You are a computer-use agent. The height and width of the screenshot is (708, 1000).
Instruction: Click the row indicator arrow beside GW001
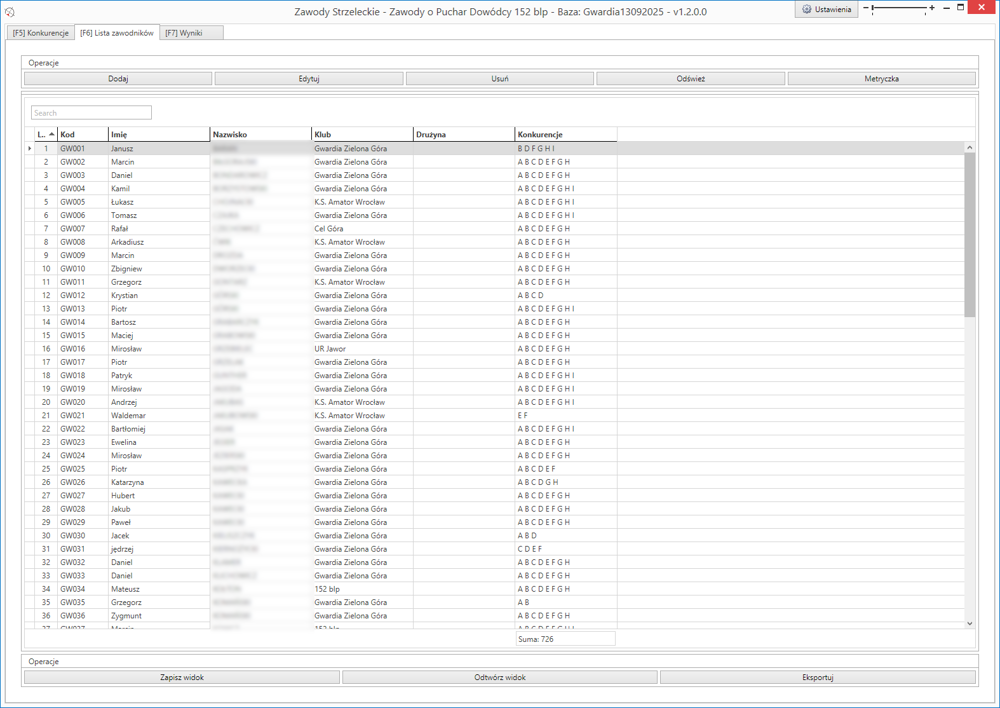pos(29,149)
